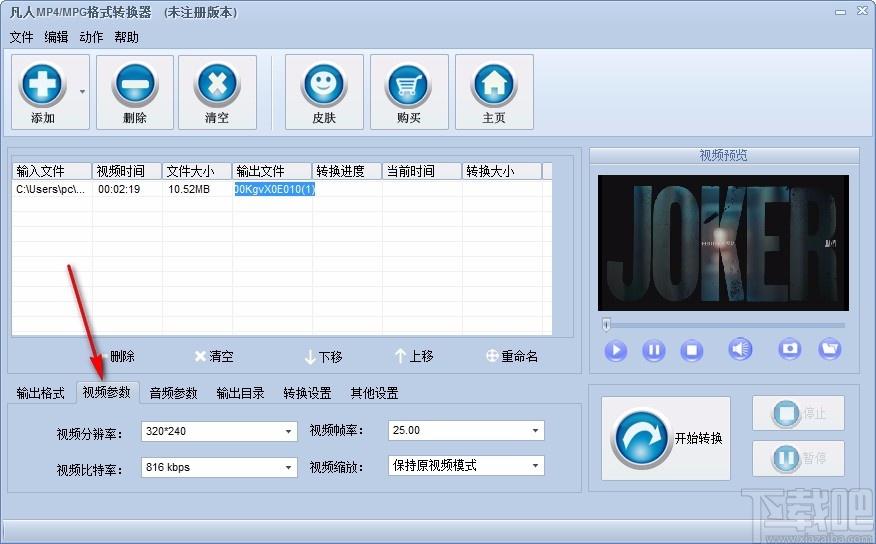Click the 清空 X toolbar icon
This screenshot has height=544, width=876.
217,84
